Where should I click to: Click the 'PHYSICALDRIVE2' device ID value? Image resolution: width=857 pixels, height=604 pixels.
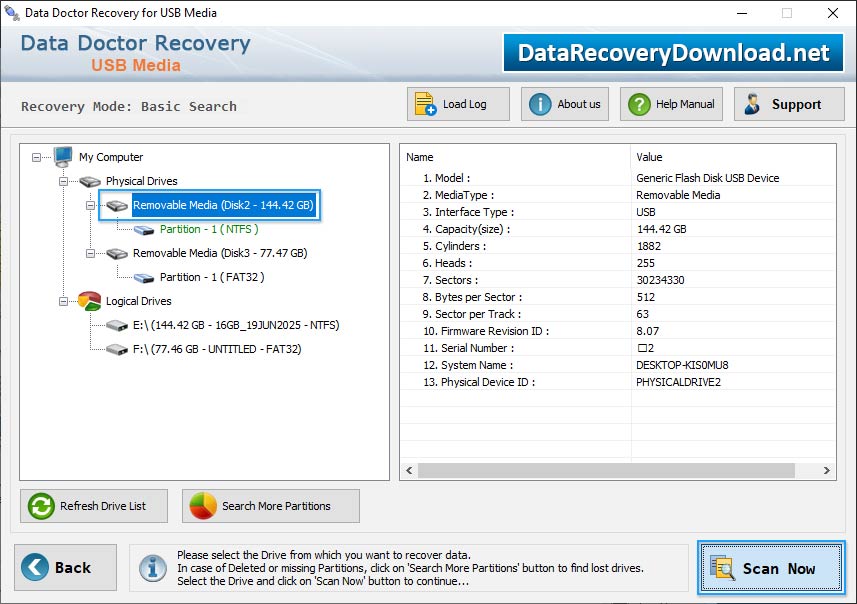point(678,382)
